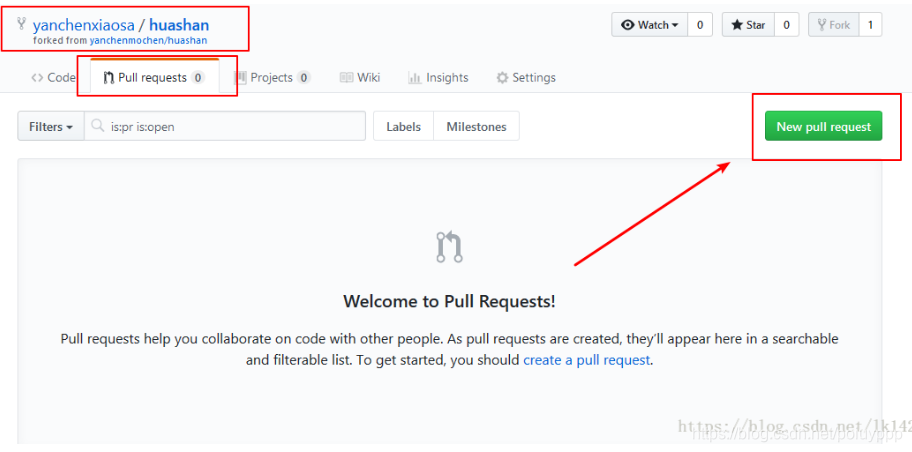The height and width of the screenshot is (452, 912).
Task: Open the Wiki tab
Action: (x=360, y=77)
